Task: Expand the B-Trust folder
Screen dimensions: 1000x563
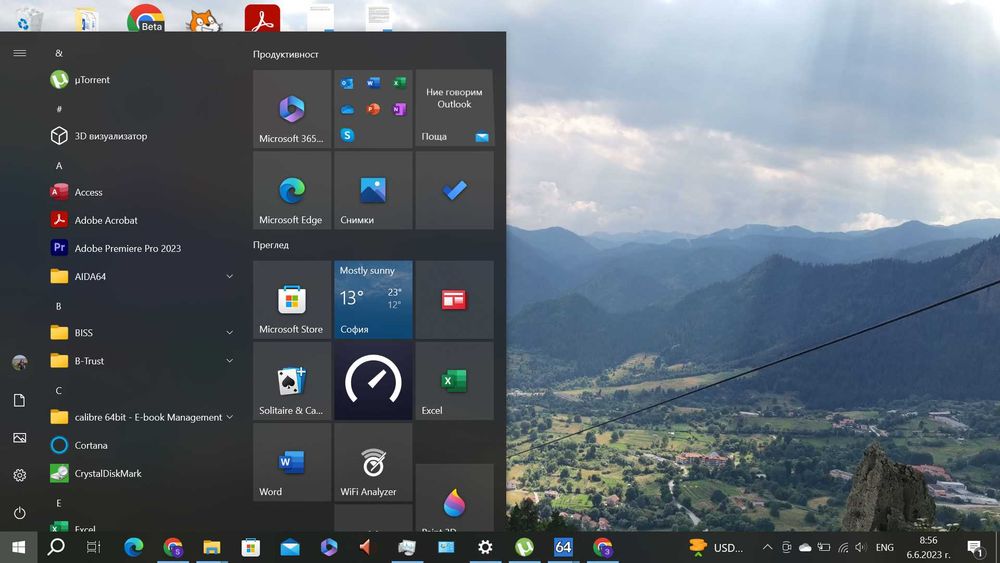Action: pyautogui.click(x=142, y=360)
